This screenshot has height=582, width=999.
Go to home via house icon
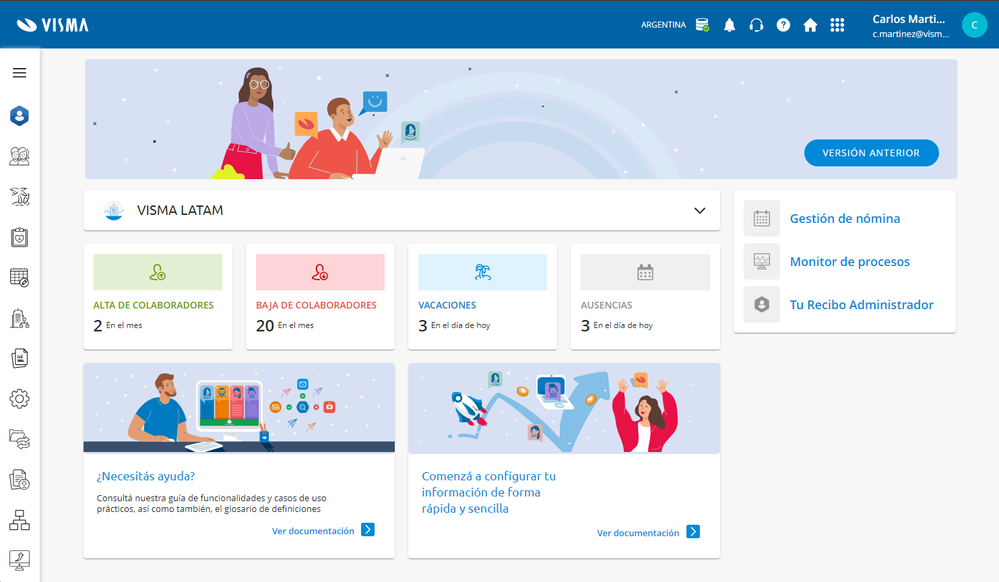click(810, 25)
